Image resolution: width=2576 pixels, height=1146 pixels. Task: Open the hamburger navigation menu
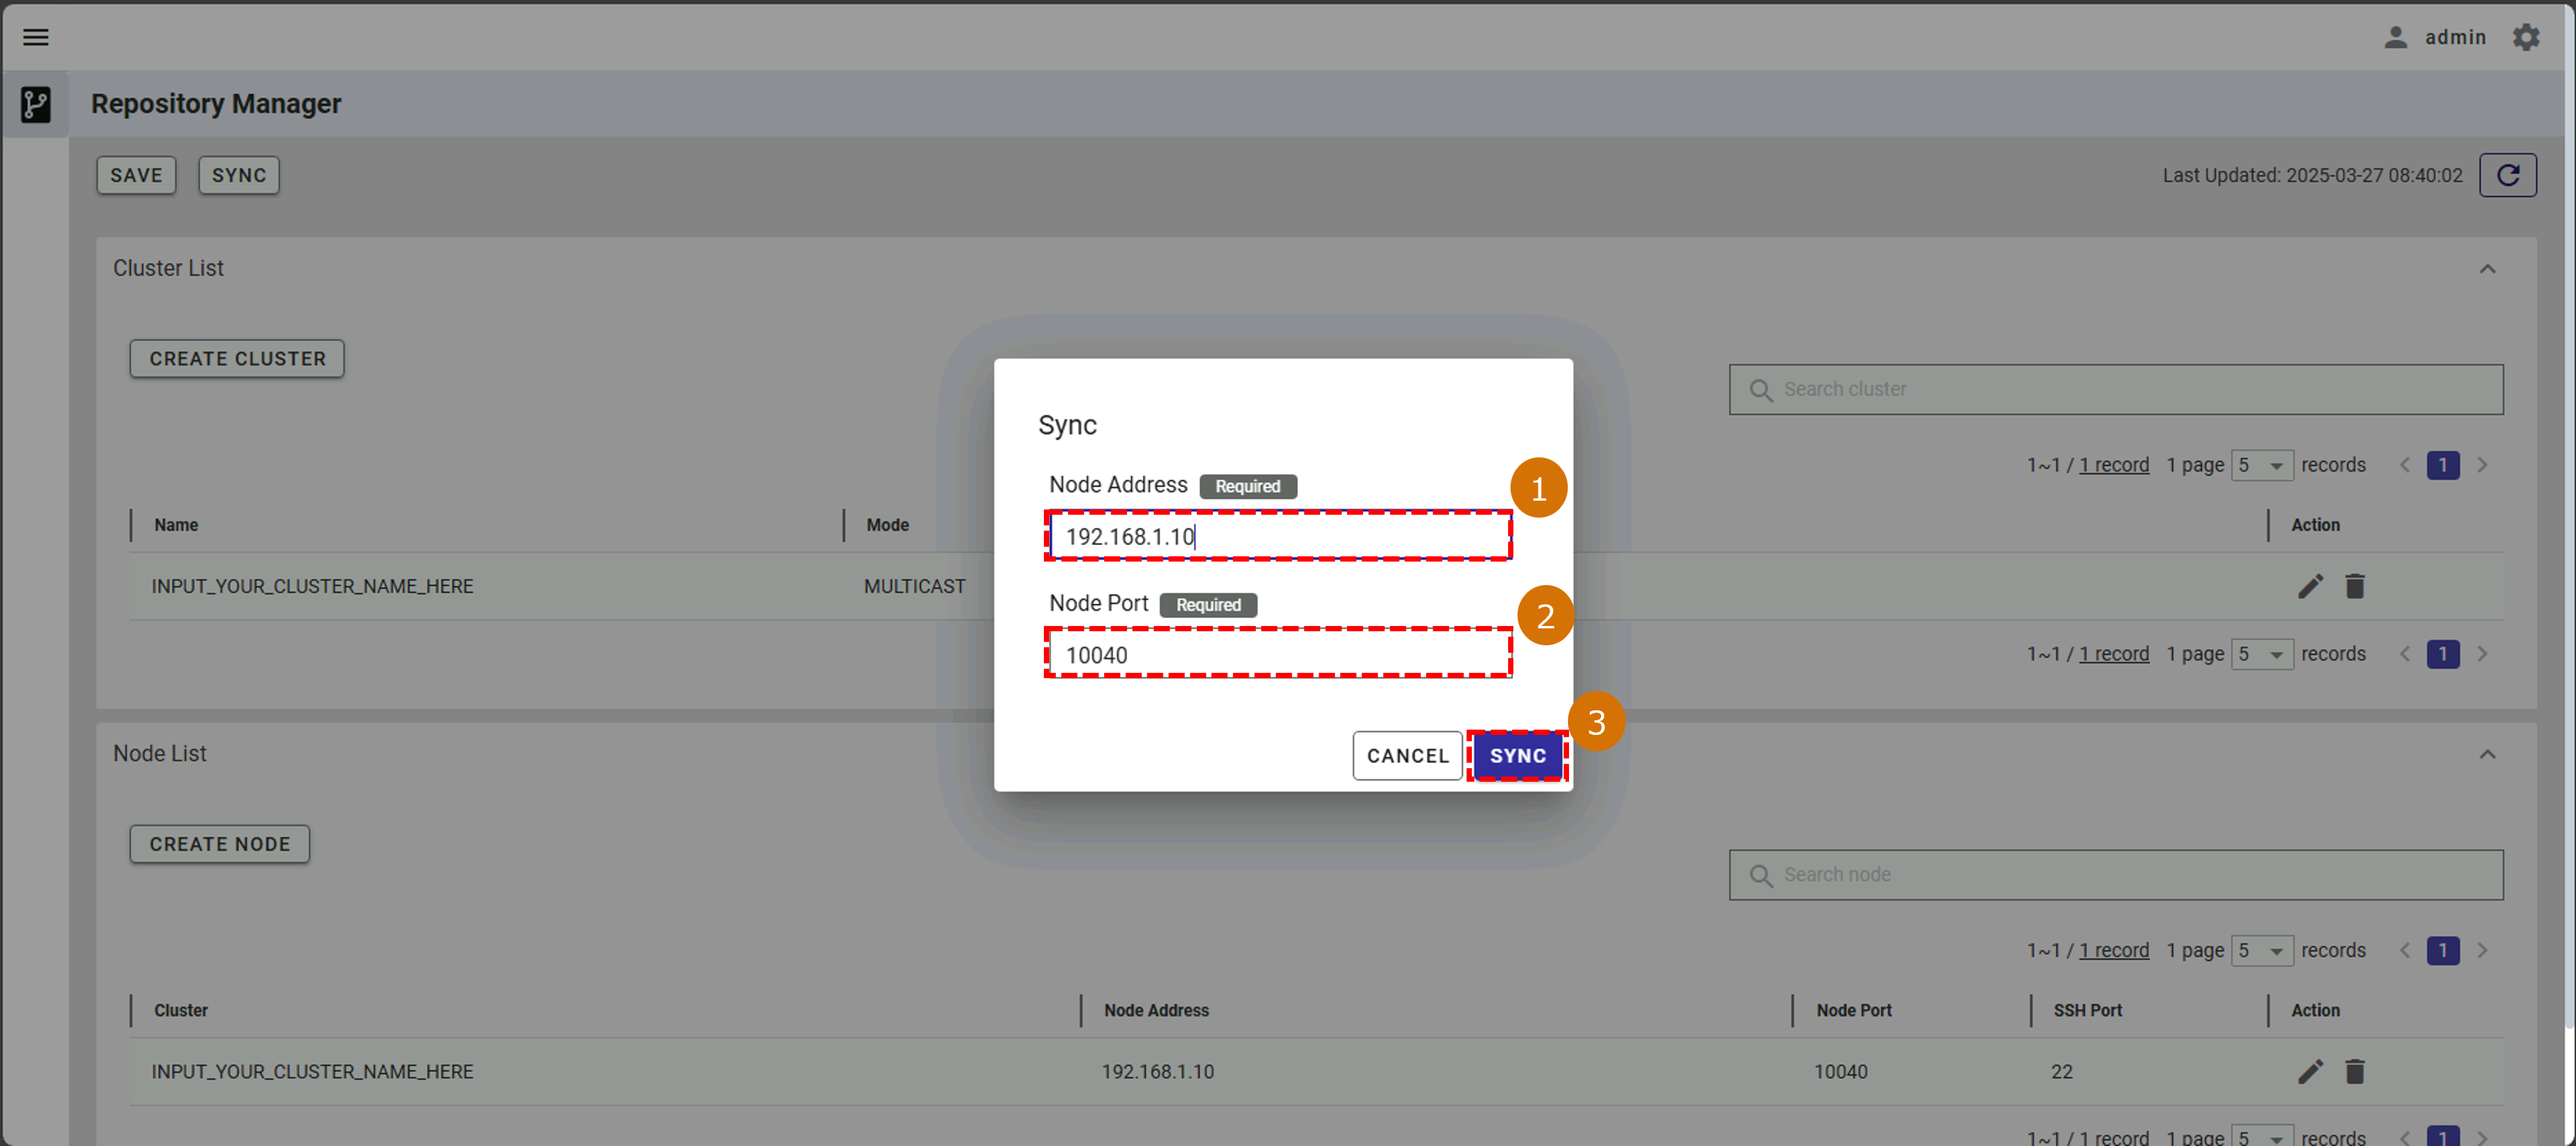[36, 37]
